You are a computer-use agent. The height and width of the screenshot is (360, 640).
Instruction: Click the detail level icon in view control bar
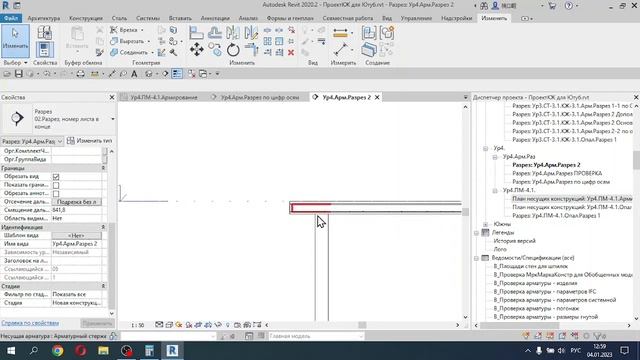(x=159, y=325)
